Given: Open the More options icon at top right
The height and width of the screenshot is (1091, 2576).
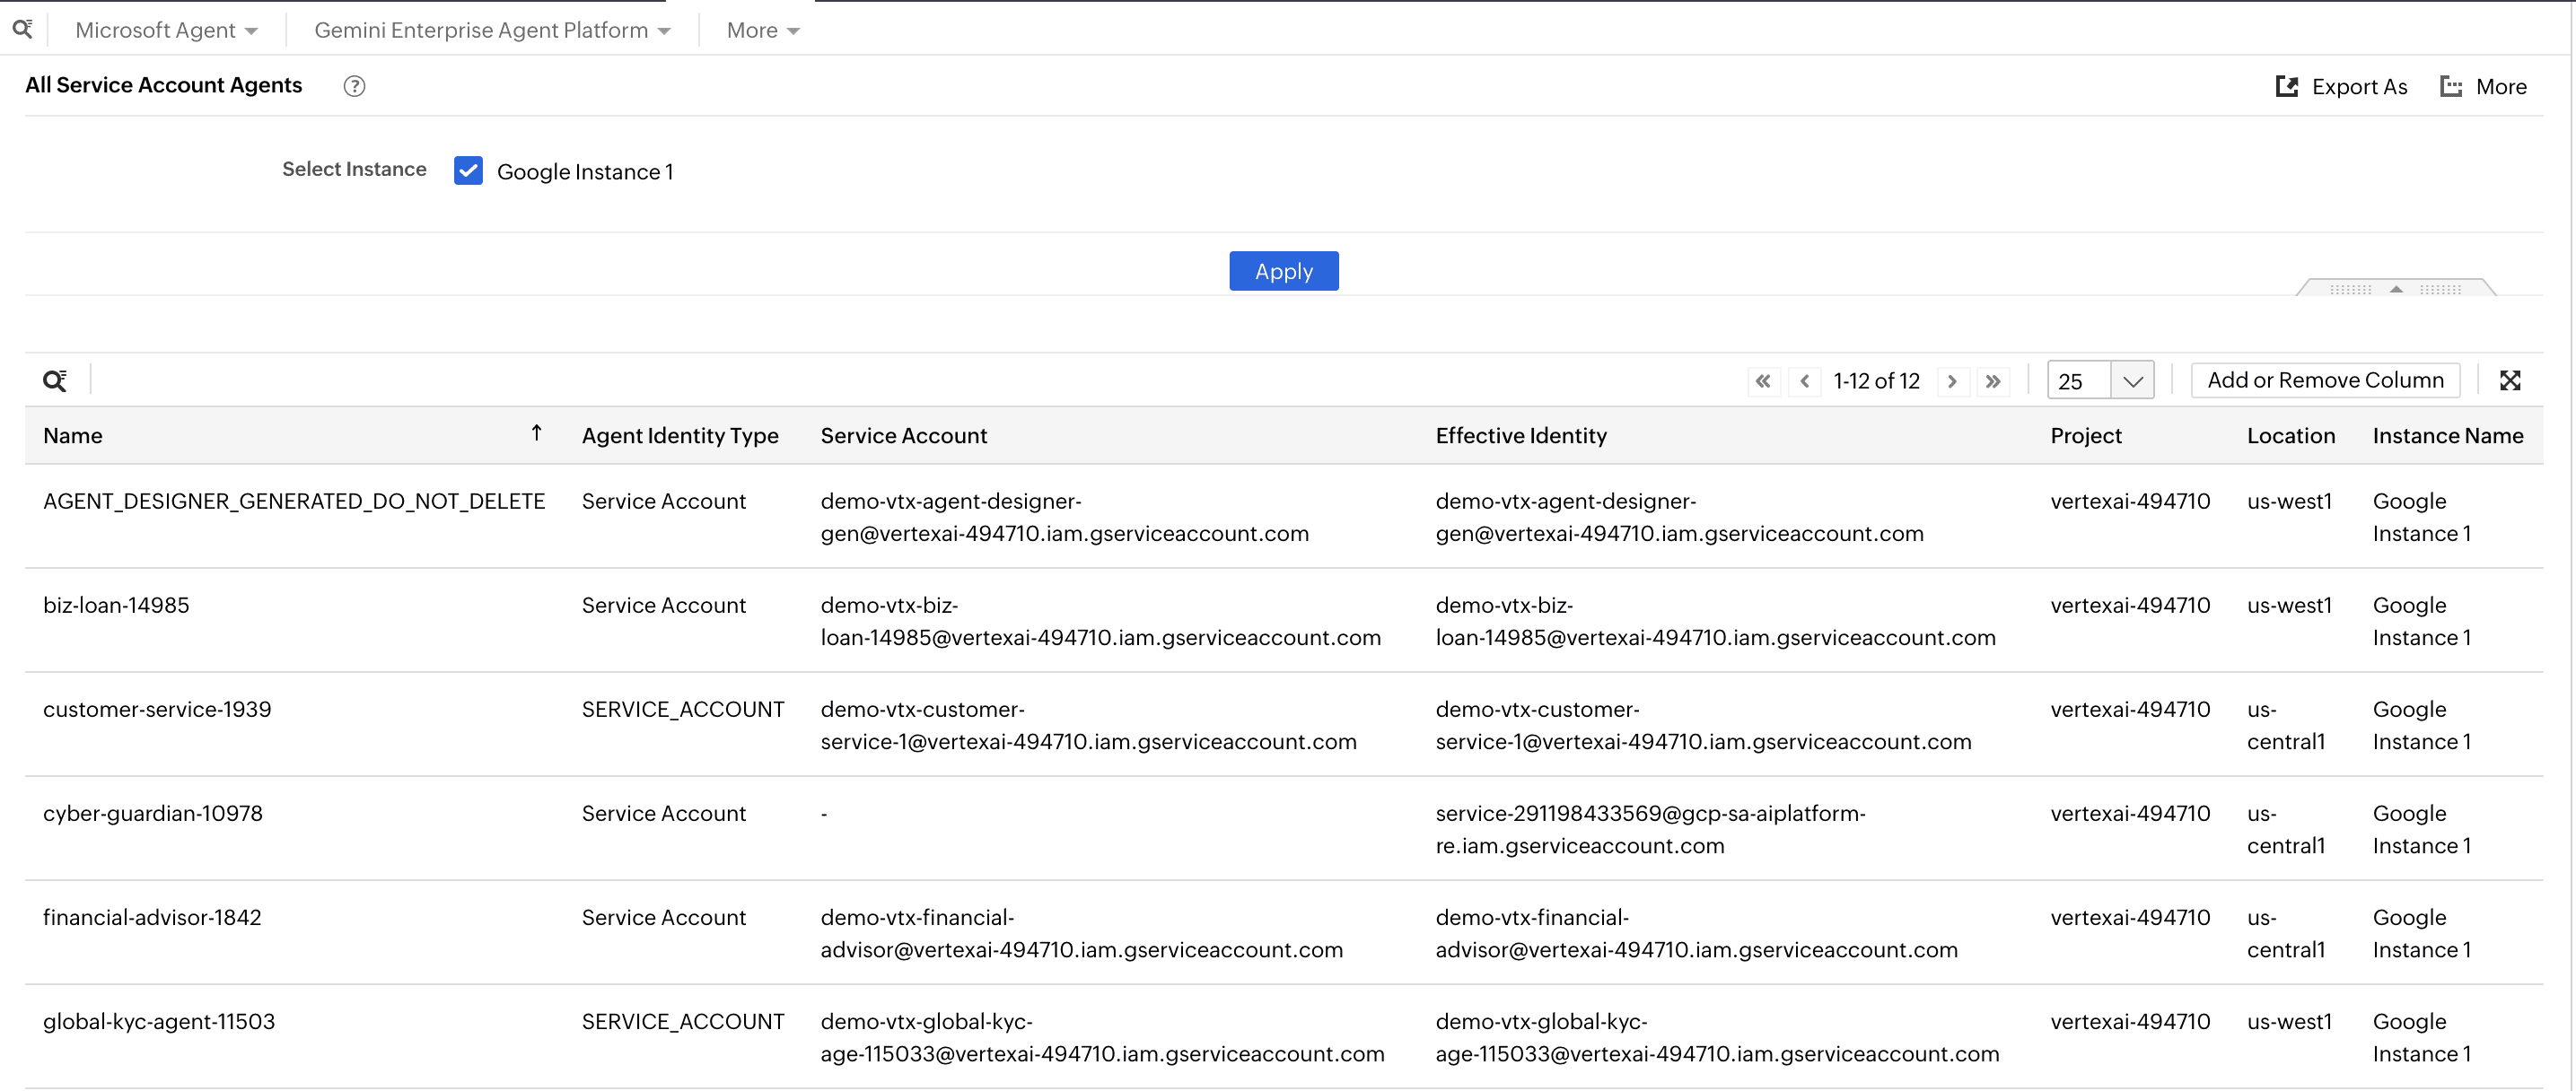Looking at the screenshot, I should [x=2451, y=86].
